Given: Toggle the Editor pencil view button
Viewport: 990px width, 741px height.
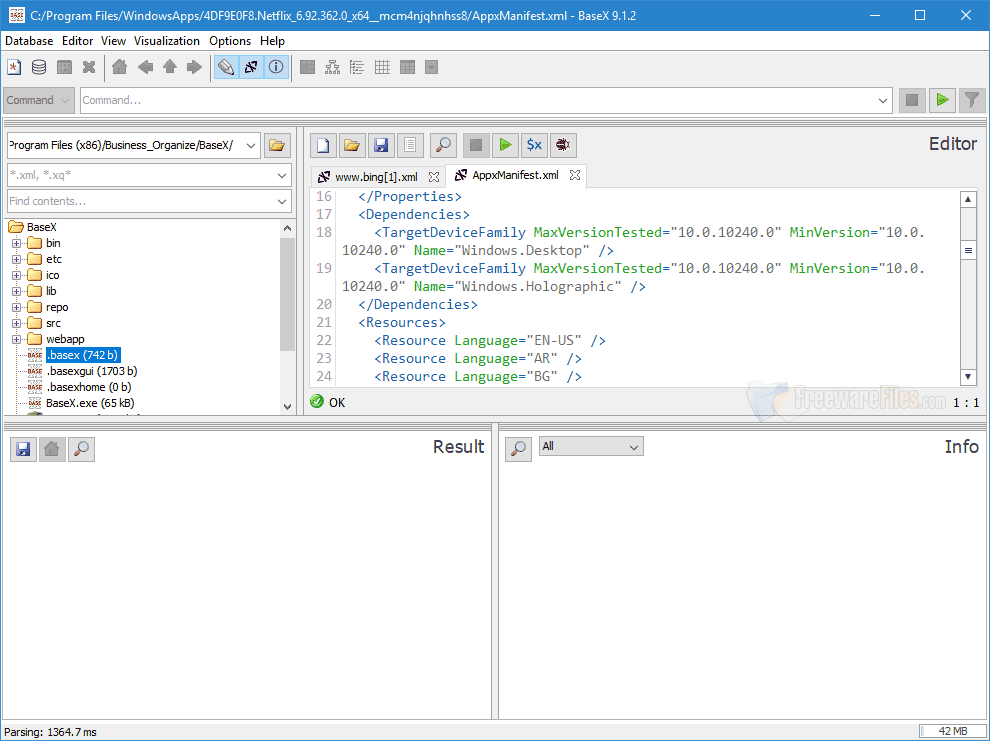Looking at the screenshot, I should coord(225,67).
